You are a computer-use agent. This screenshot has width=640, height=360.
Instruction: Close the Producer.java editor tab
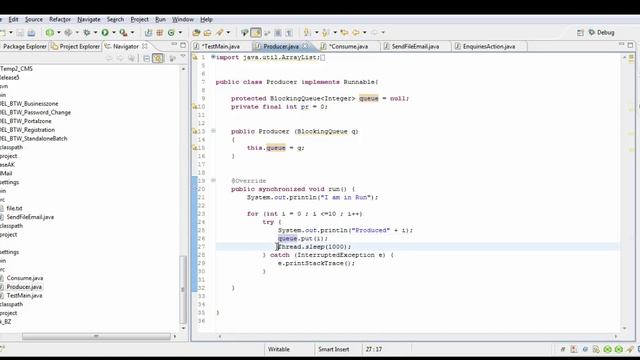click(x=305, y=46)
